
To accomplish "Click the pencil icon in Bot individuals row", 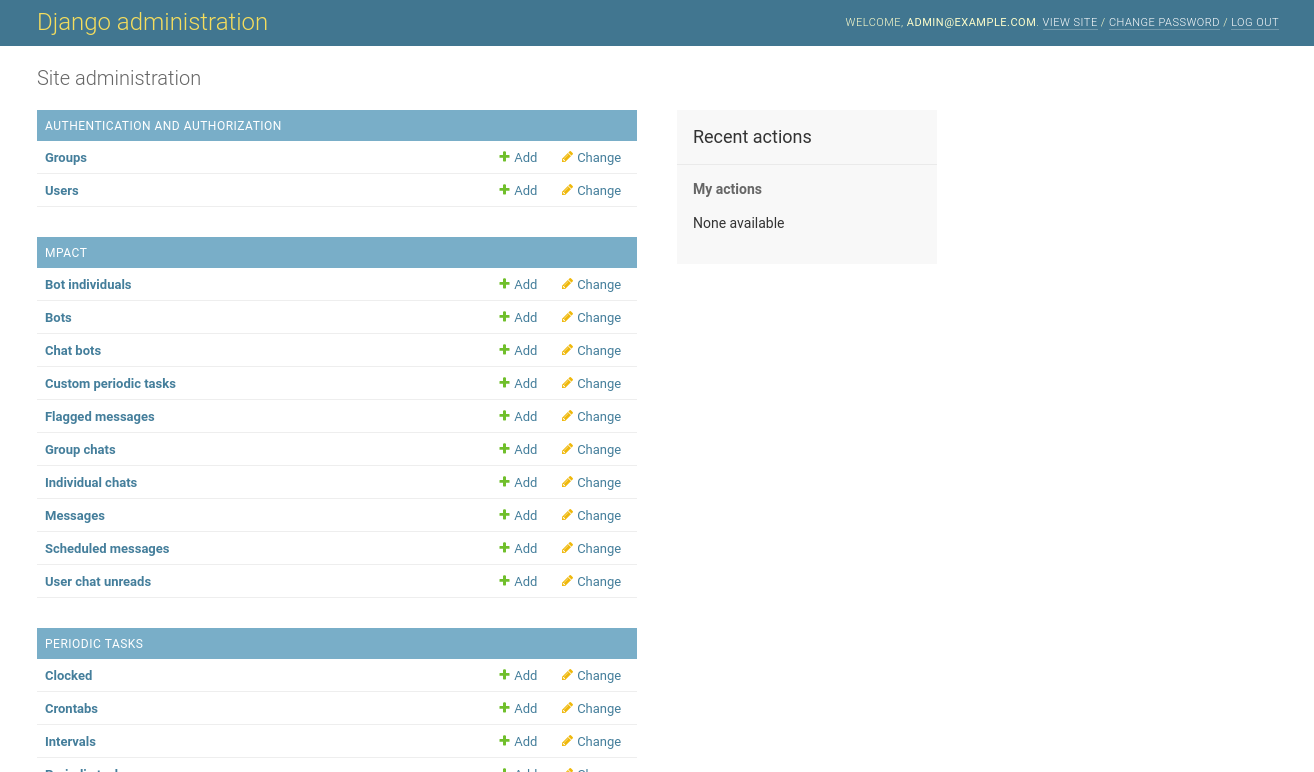I will [x=567, y=284].
